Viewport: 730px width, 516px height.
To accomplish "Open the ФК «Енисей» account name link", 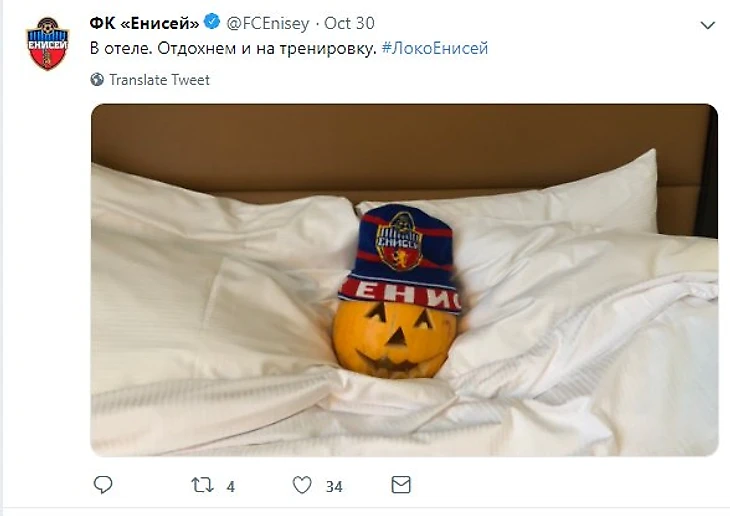I will coord(145,22).
